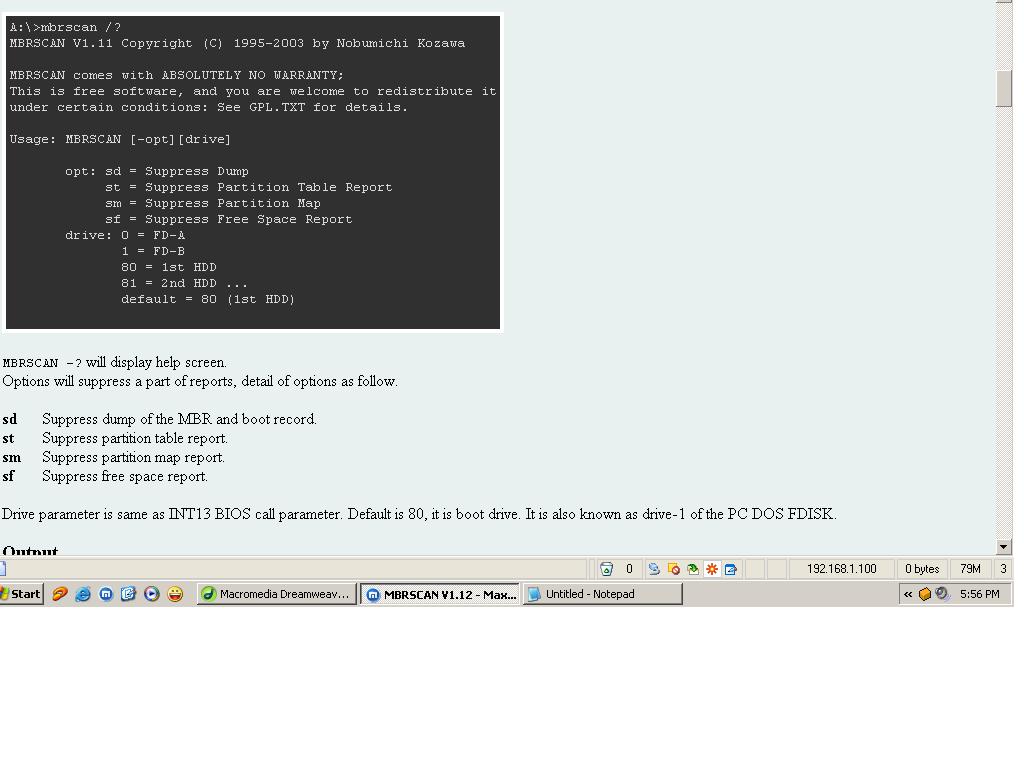Switch to Macromedia Dreamweaver taskbar window
The height and width of the screenshot is (768, 1024).
pos(277,594)
